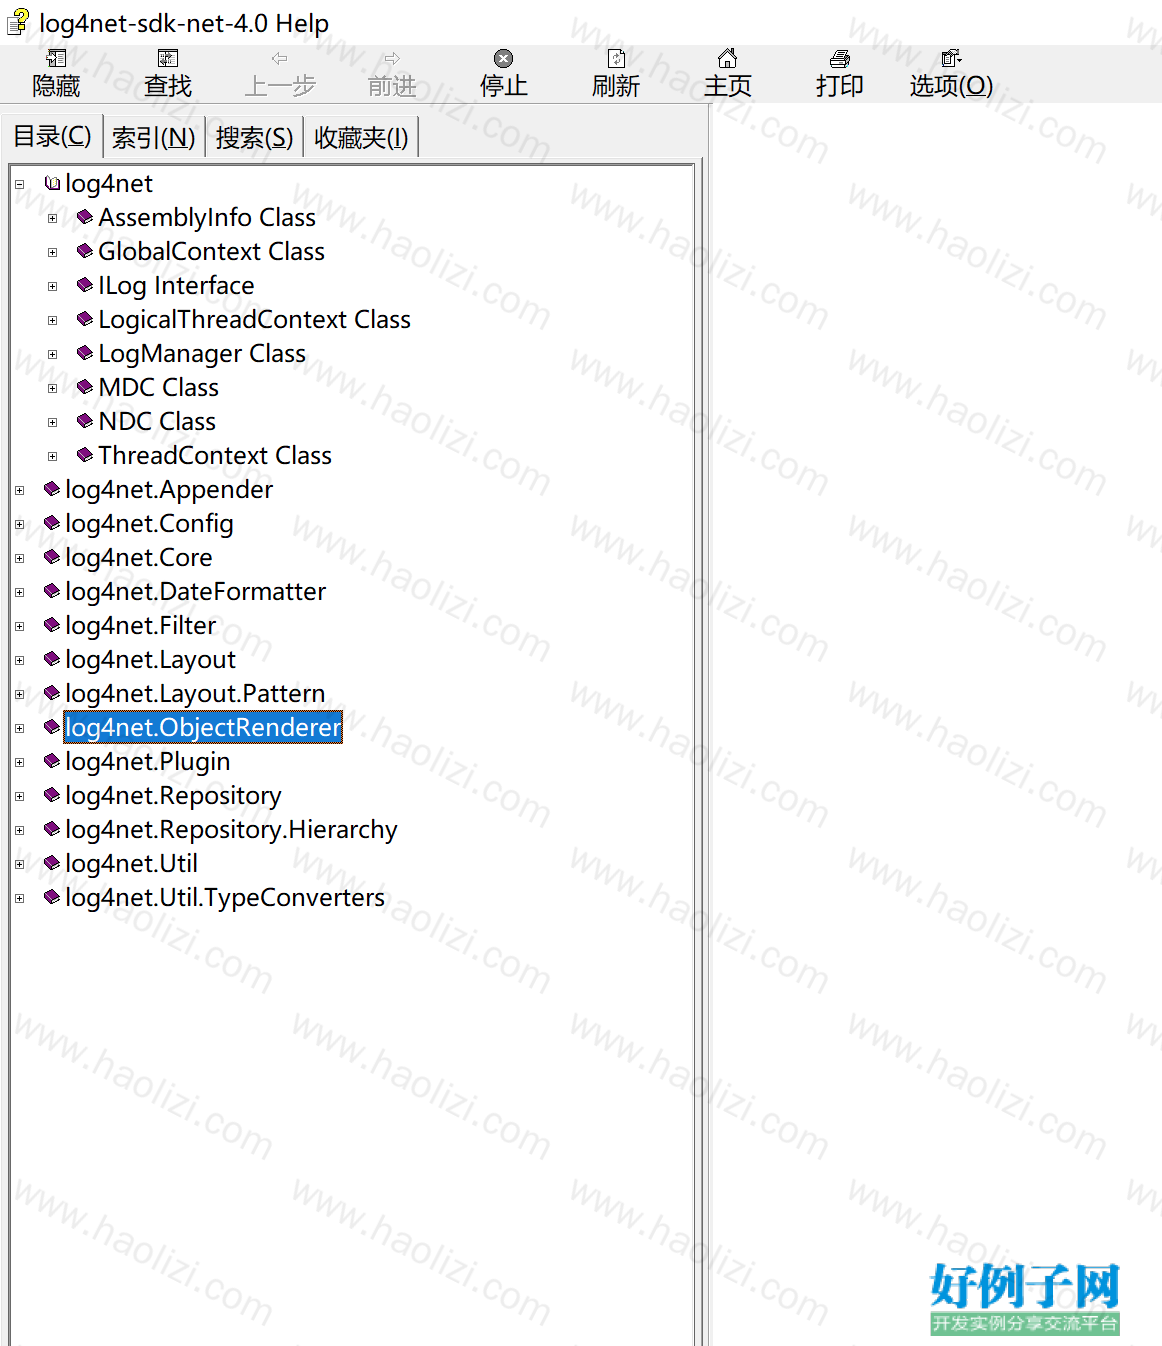This screenshot has height=1346, width=1162.
Task: Switch to the Contents (目录) tab
Action: click(52, 136)
